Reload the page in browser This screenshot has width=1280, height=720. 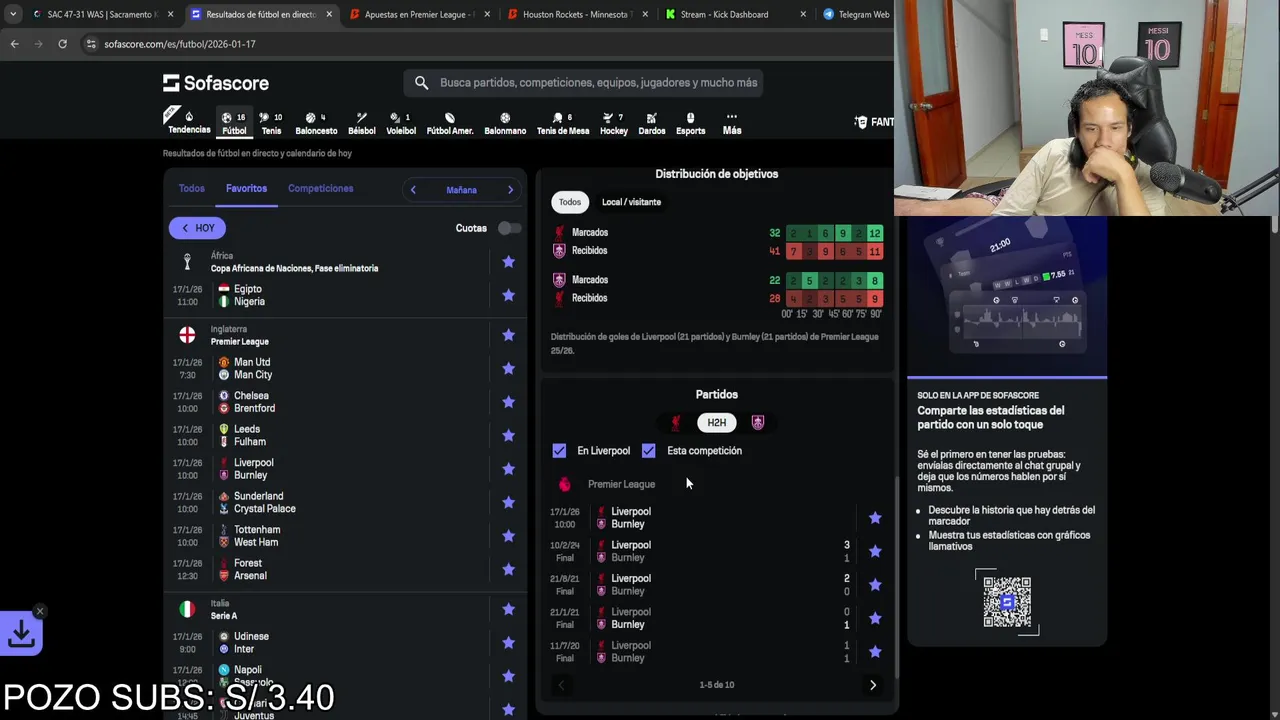[x=62, y=44]
